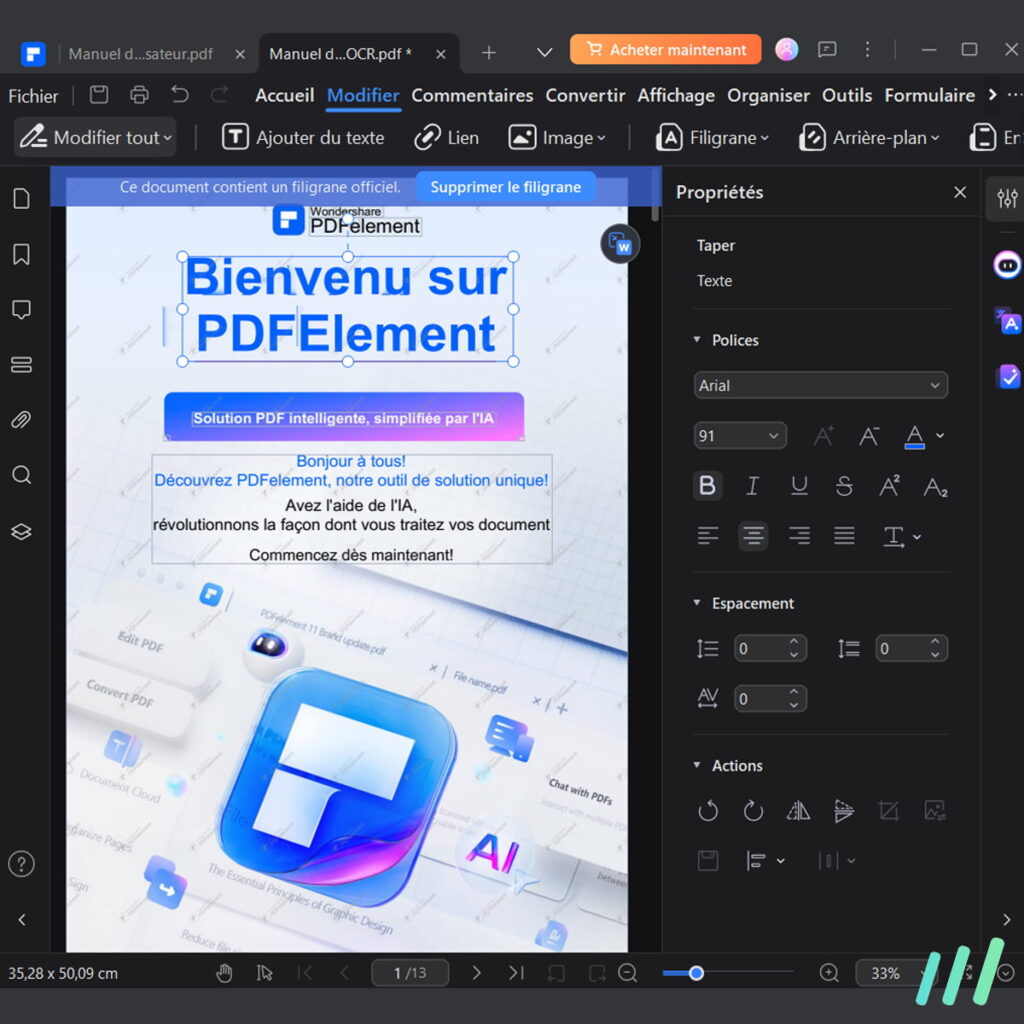Zoom in with the plus magnifier
This screenshot has height=1024, width=1024.
pyautogui.click(x=829, y=973)
